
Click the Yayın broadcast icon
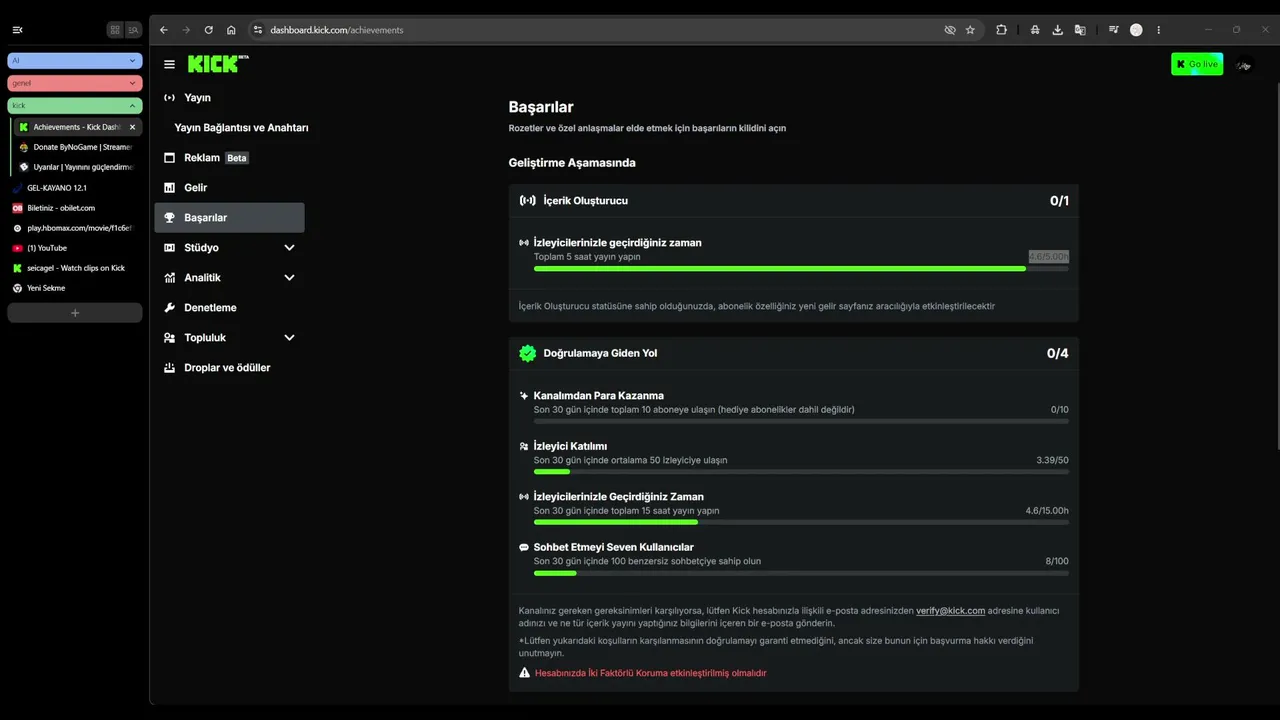[170, 98]
